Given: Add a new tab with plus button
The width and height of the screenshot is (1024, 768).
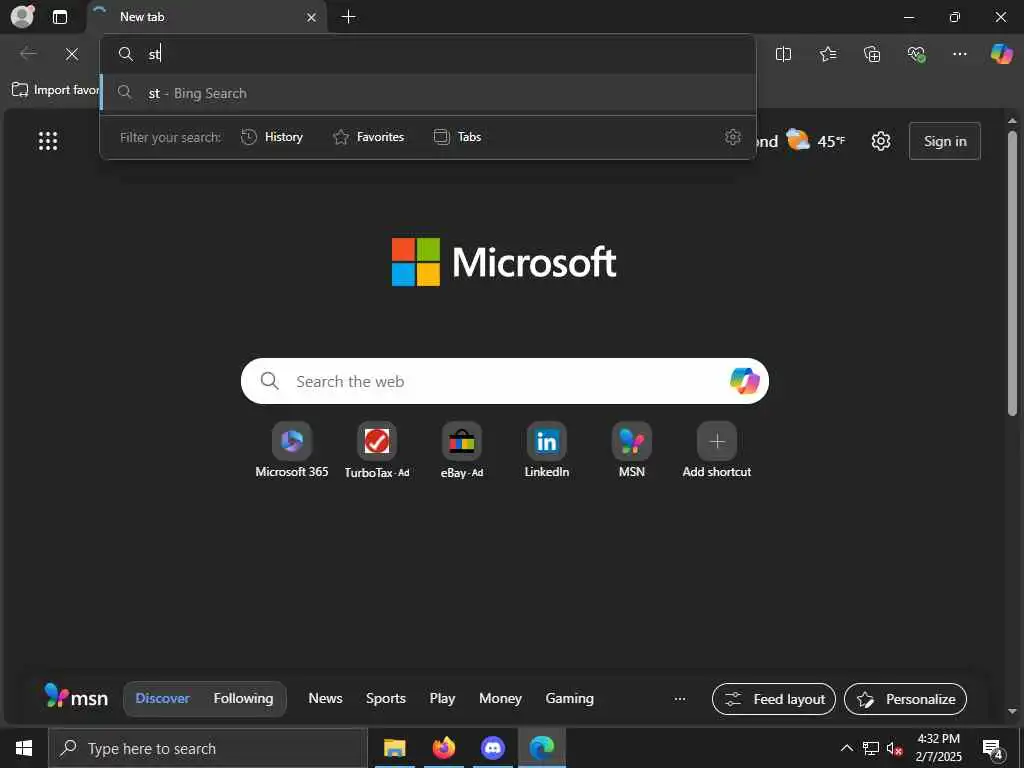Looking at the screenshot, I should click(349, 17).
